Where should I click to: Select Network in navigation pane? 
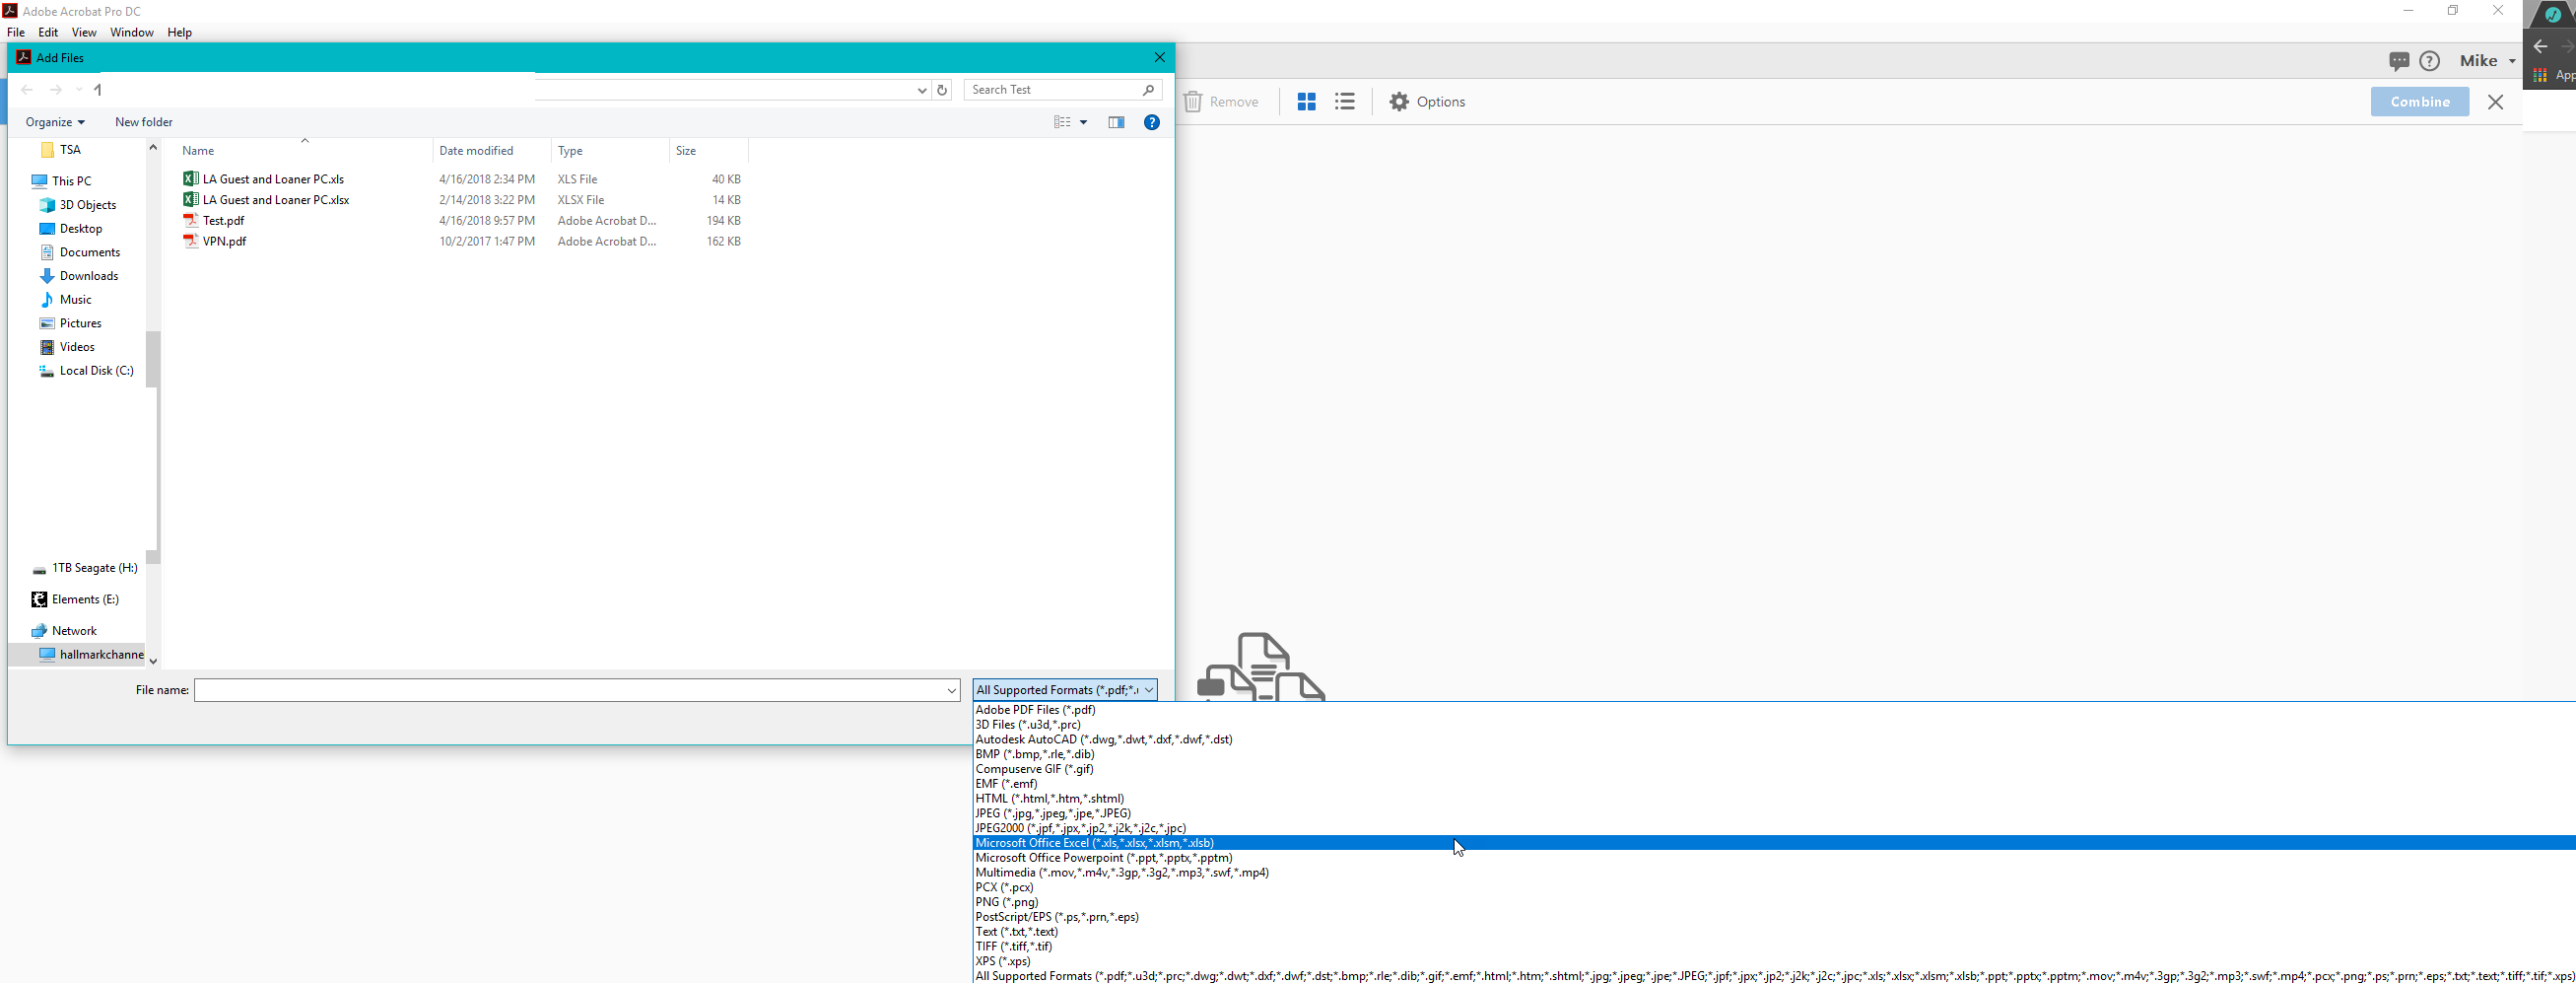tap(64, 631)
